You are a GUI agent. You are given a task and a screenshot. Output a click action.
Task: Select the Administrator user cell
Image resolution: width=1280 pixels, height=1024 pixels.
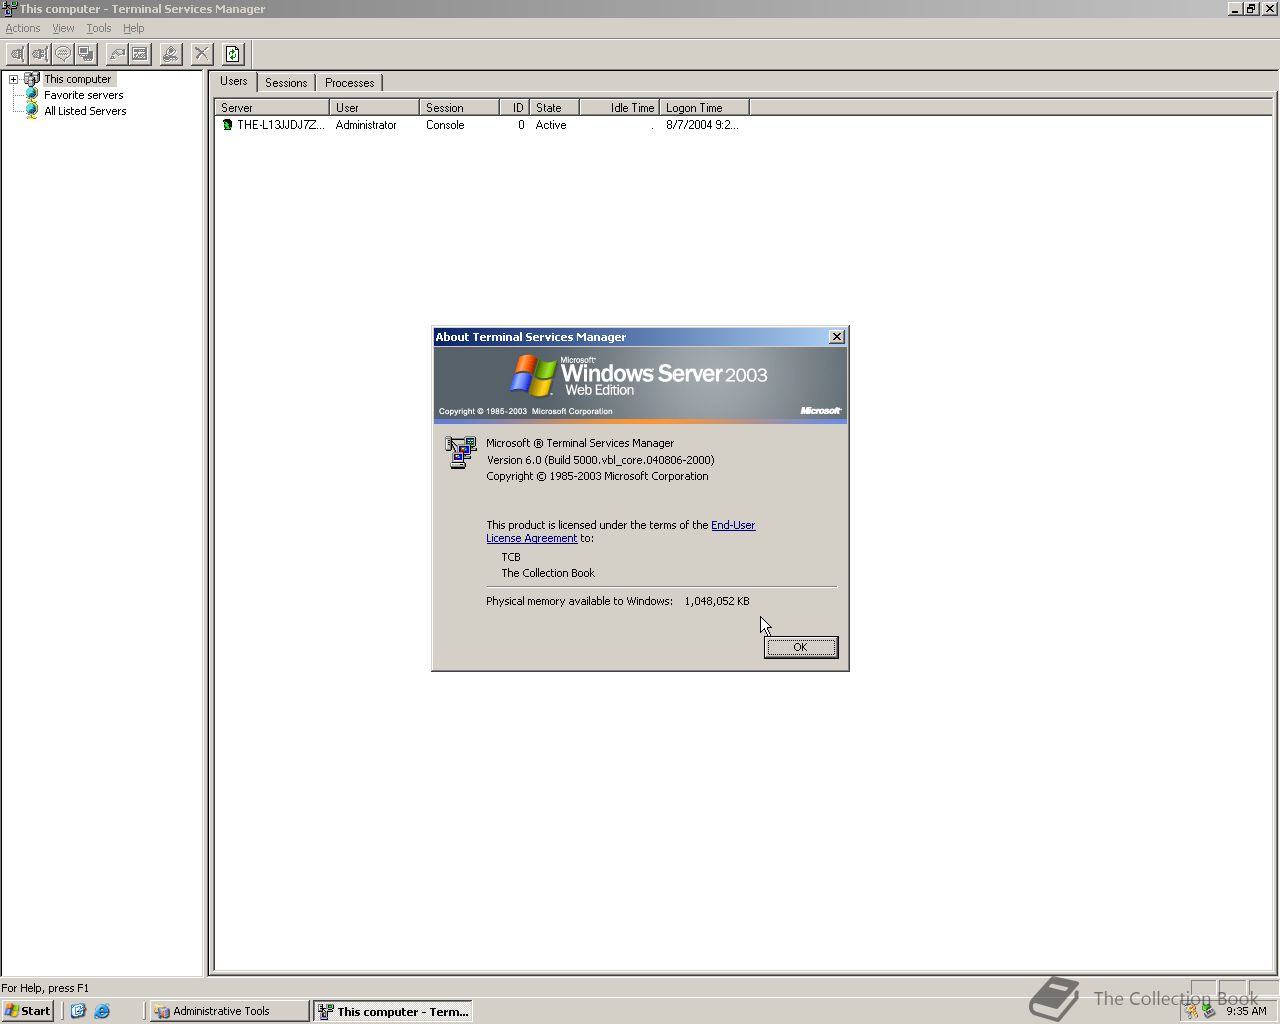point(366,125)
